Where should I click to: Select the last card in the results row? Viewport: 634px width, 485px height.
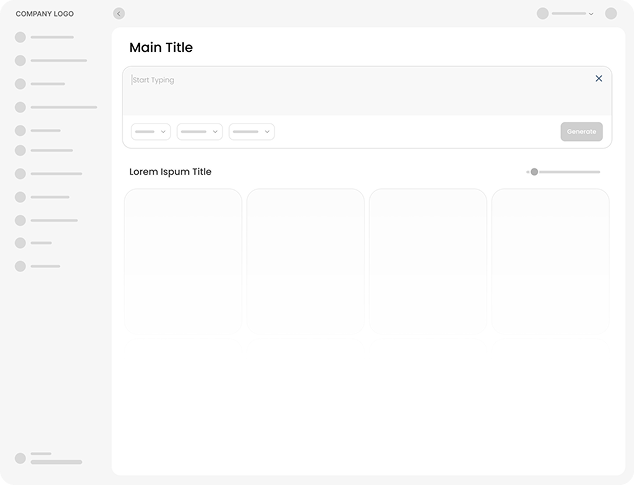tap(550, 258)
